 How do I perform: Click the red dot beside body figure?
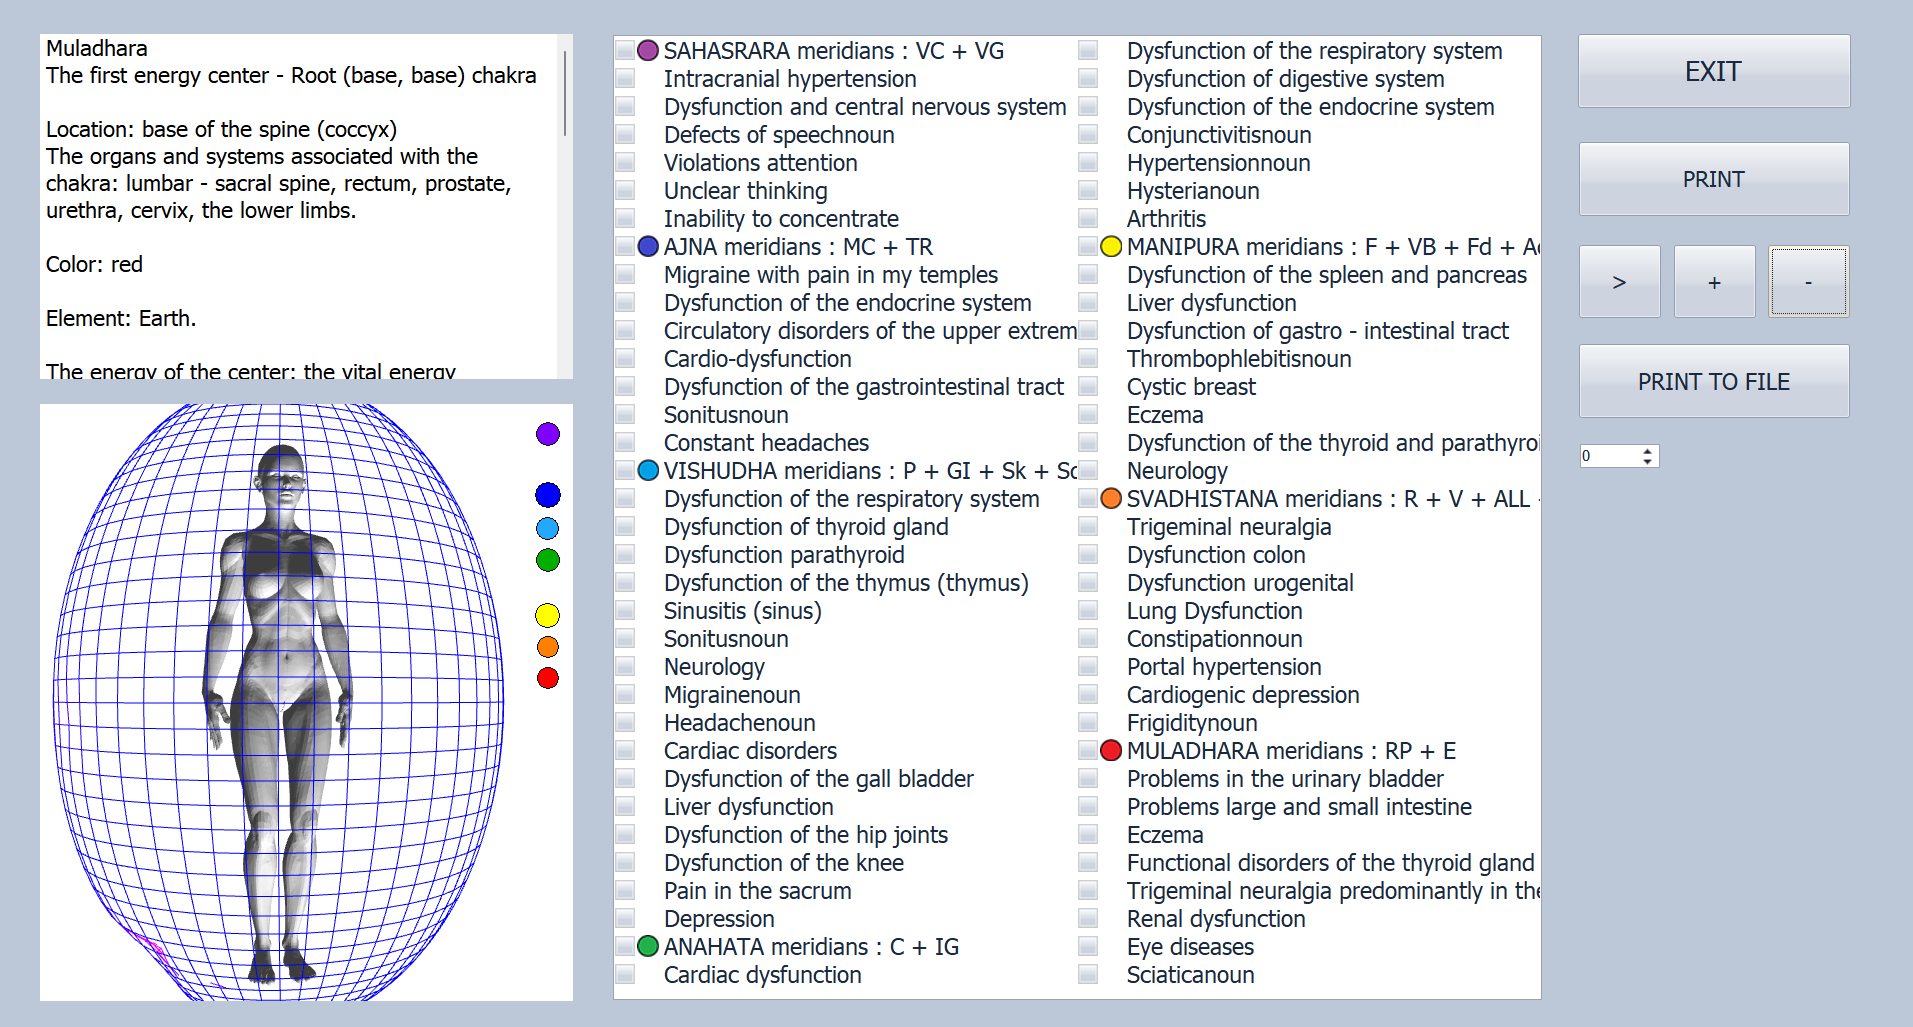pyautogui.click(x=548, y=679)
